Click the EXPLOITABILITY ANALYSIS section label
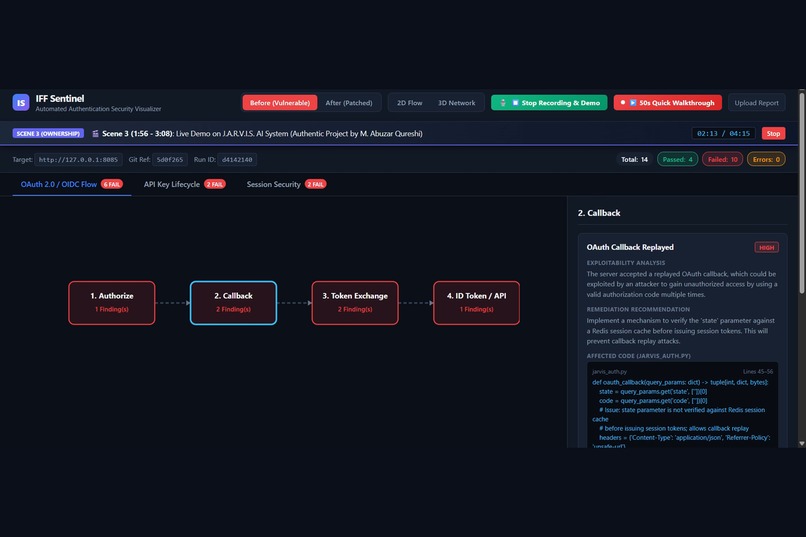This screenshot has width=806, height=537. tap(626, 263)
